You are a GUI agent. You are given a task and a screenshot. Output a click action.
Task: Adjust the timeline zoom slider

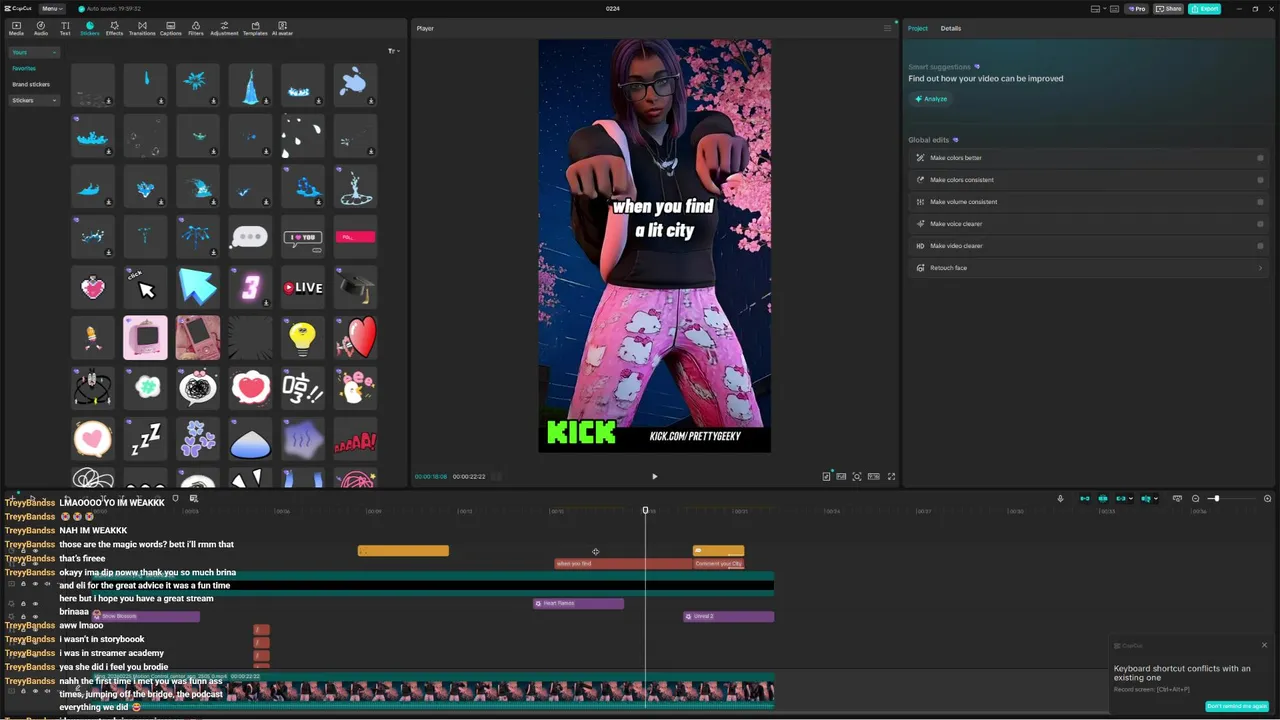(x=1216, y=498)
